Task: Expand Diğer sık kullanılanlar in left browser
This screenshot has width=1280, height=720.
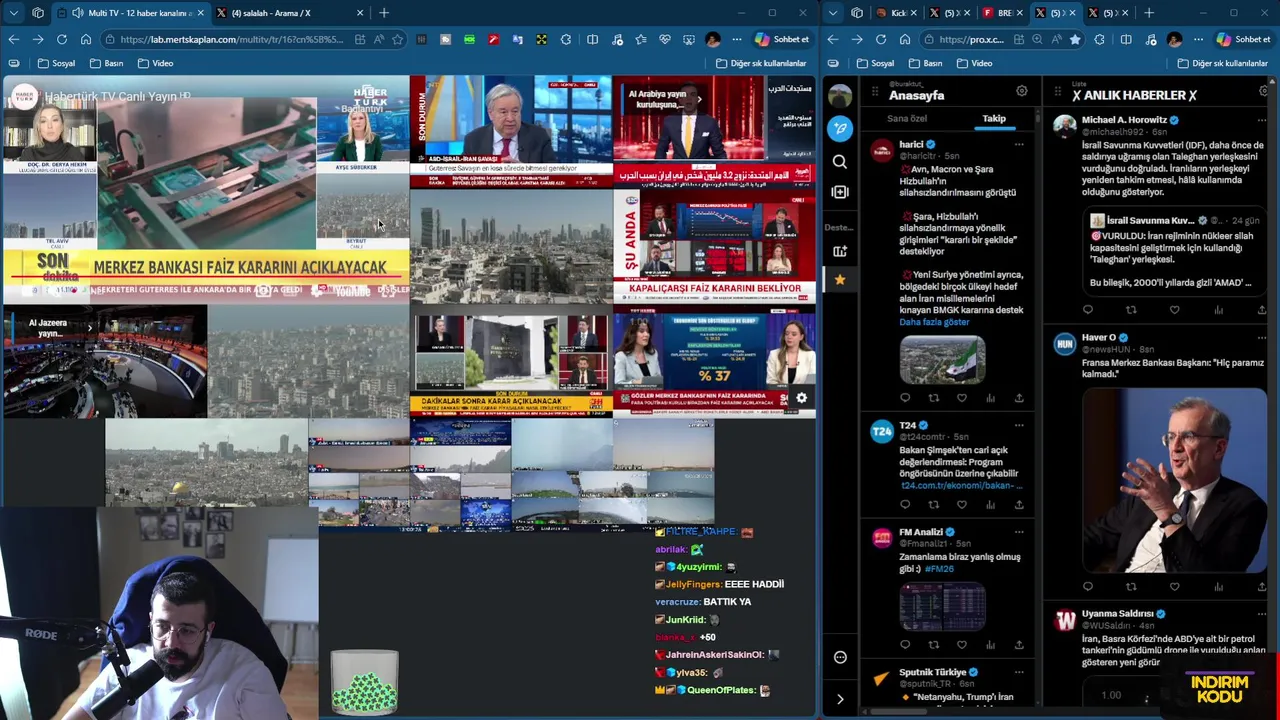Action: pyautogui.click(x=761, y=63)
